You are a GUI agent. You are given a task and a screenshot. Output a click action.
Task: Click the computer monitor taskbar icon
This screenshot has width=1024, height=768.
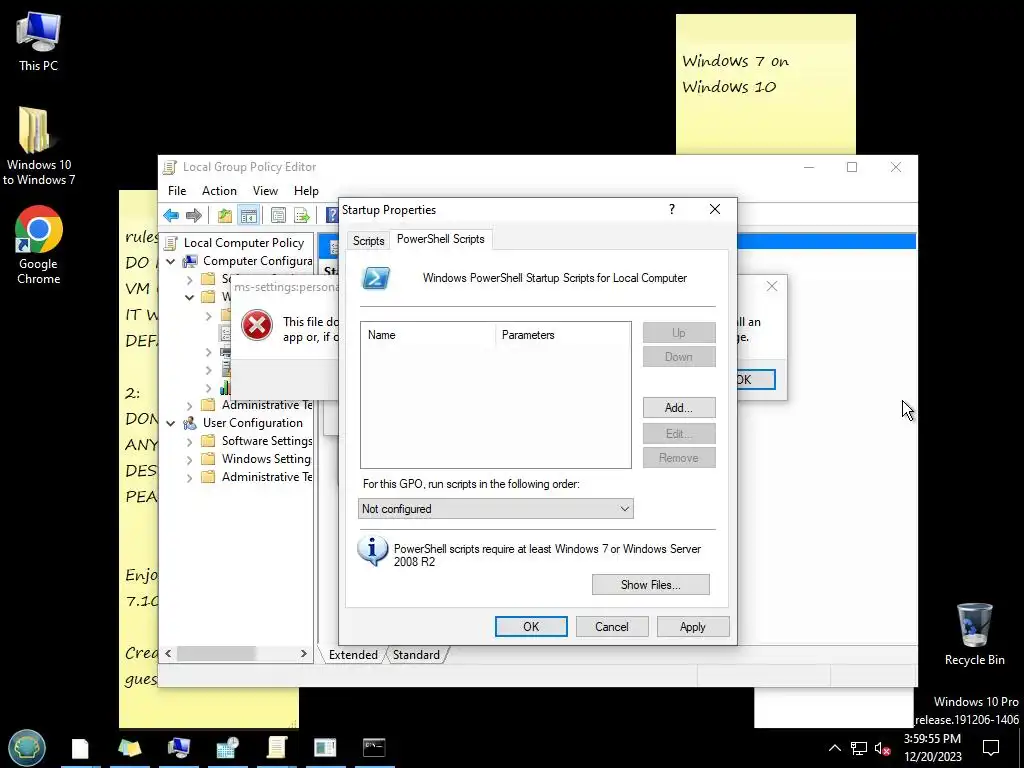[x=178, y=748]
